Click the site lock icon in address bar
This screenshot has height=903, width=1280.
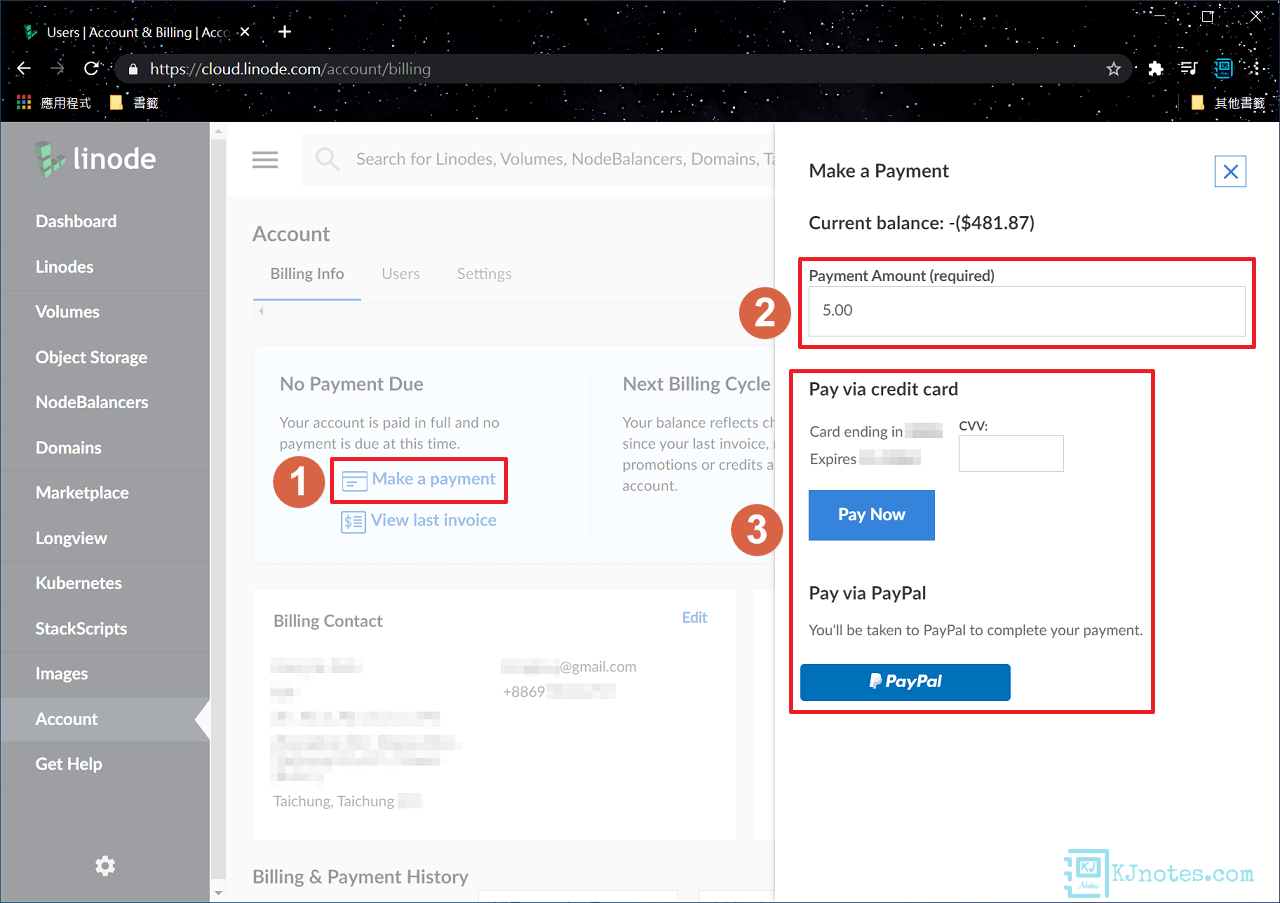pyautogui.click(x=133, y=69)
